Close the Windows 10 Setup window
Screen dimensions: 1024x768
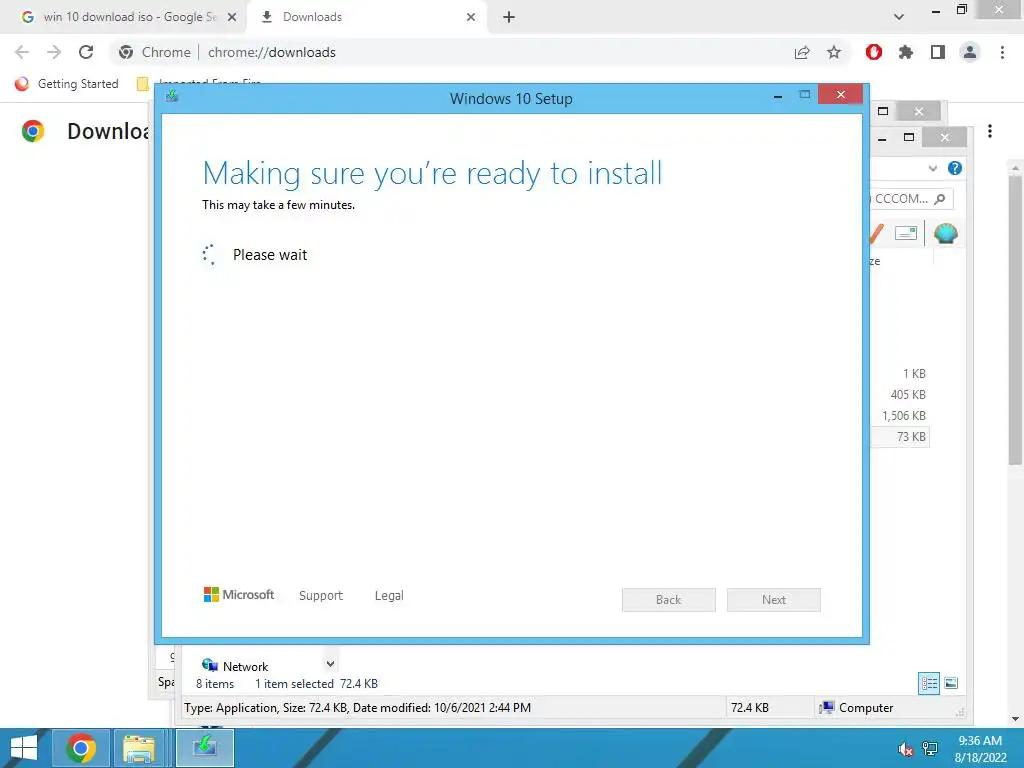840,95
